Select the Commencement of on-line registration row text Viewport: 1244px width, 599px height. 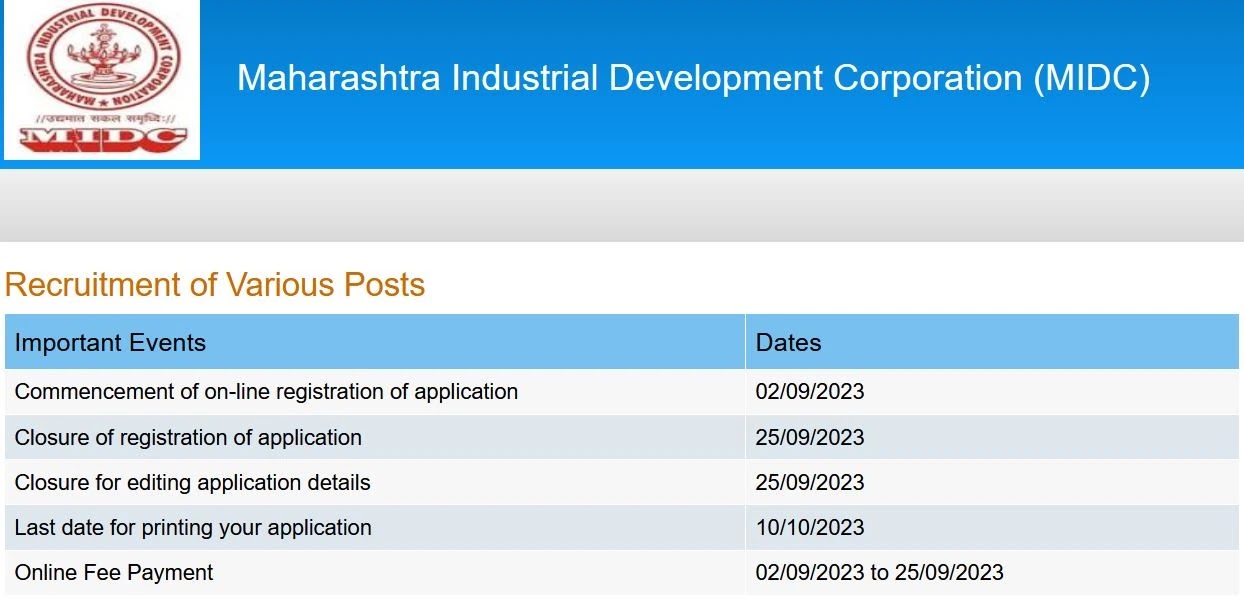(x=266, y=392)
